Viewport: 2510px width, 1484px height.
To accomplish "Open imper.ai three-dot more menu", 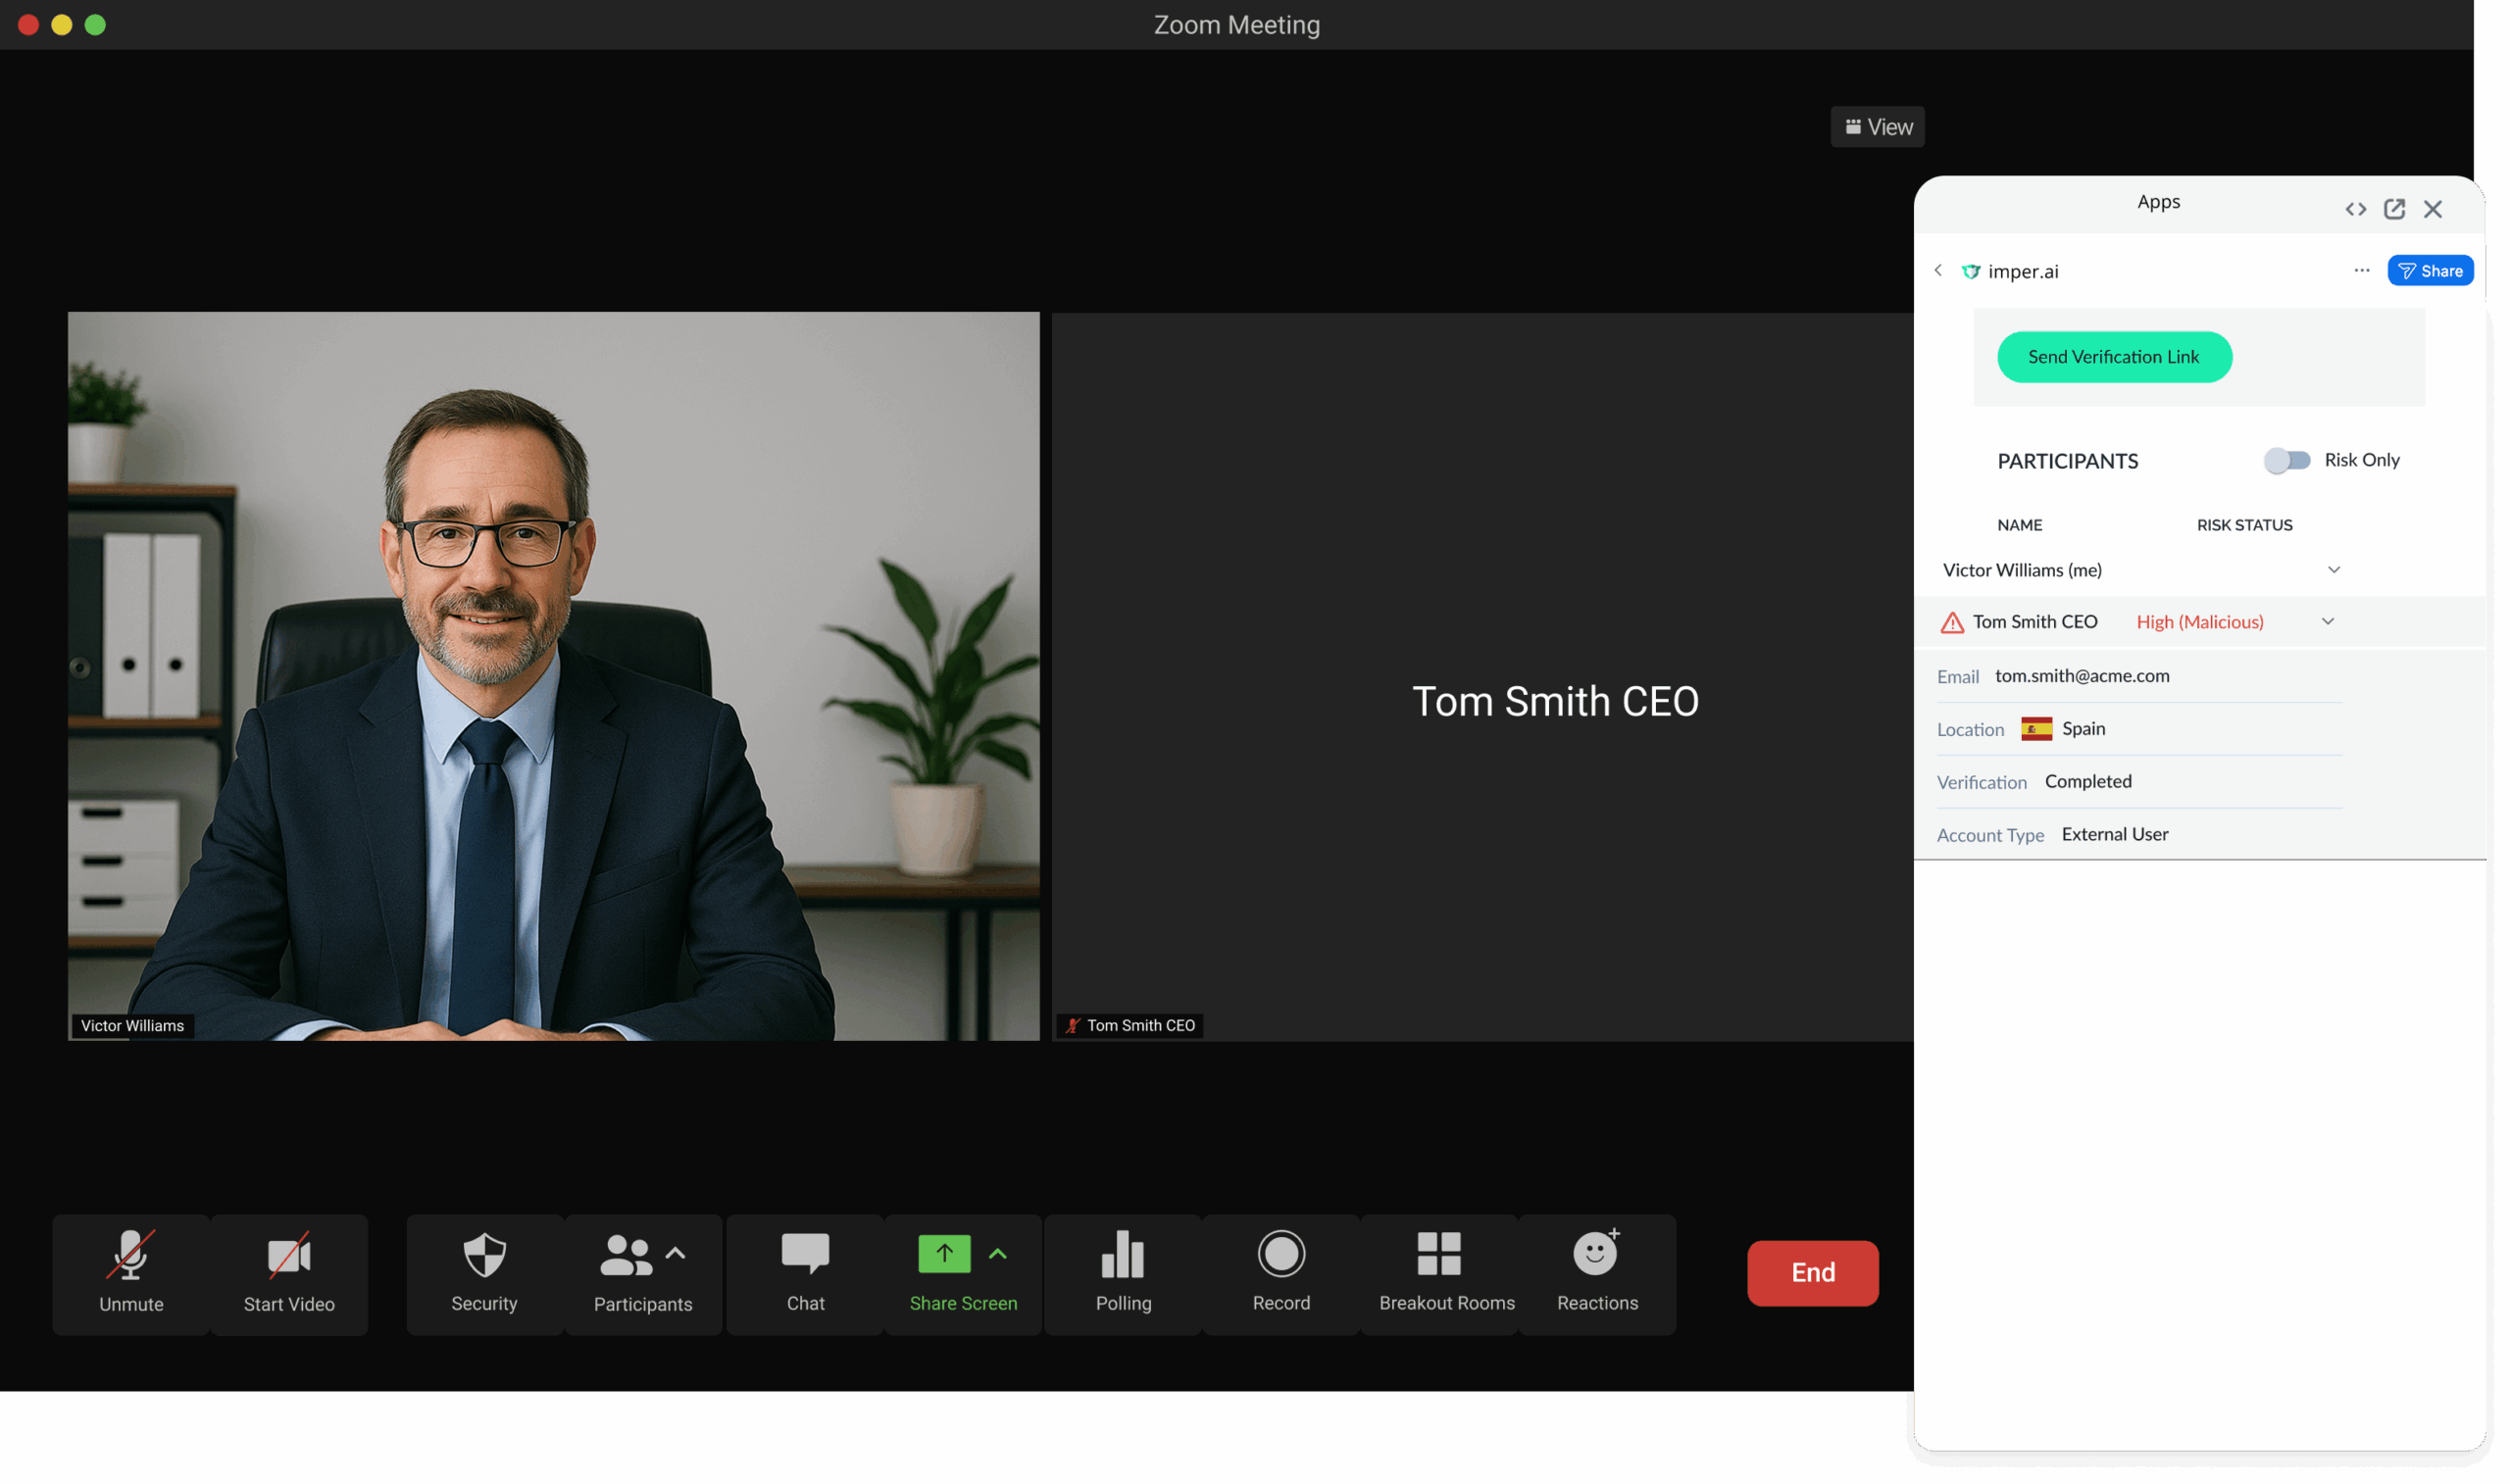I will pos(2361,271).
